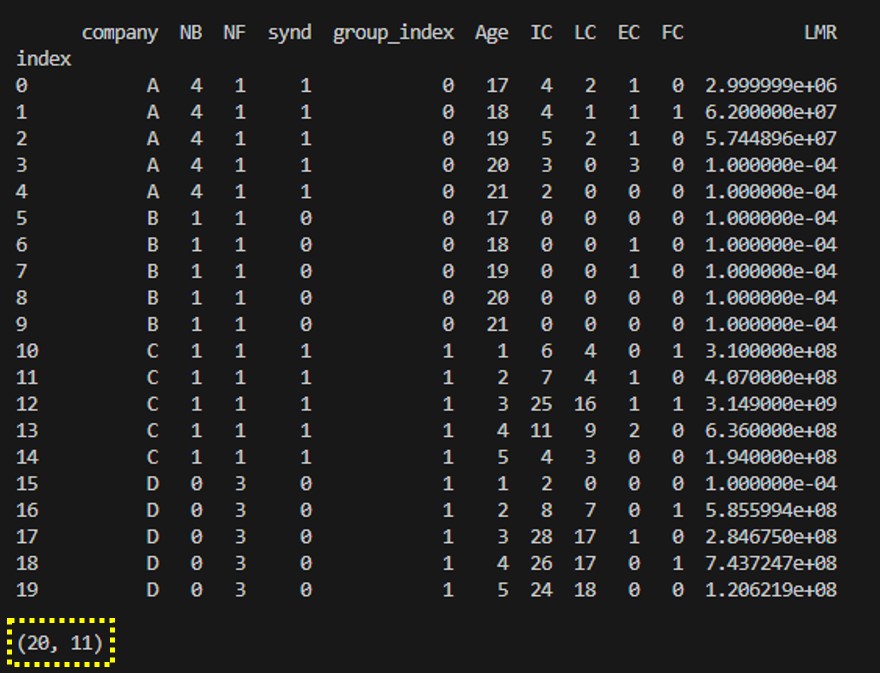The image size is (880, 673).
Task: Click company value D in row 17
Action: [x=153, y=537]
